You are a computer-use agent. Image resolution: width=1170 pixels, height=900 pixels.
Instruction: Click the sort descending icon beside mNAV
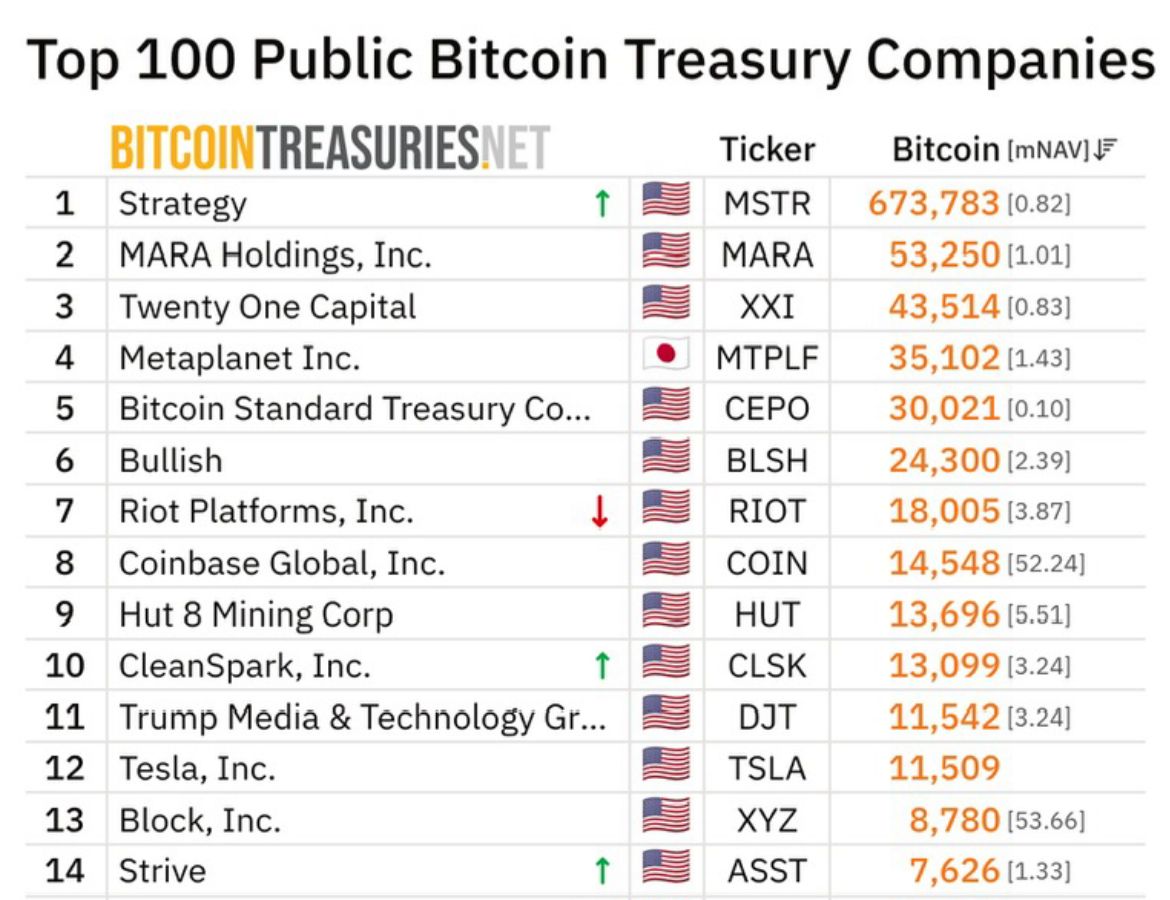pyautogui.click(x=1104, y=150)
